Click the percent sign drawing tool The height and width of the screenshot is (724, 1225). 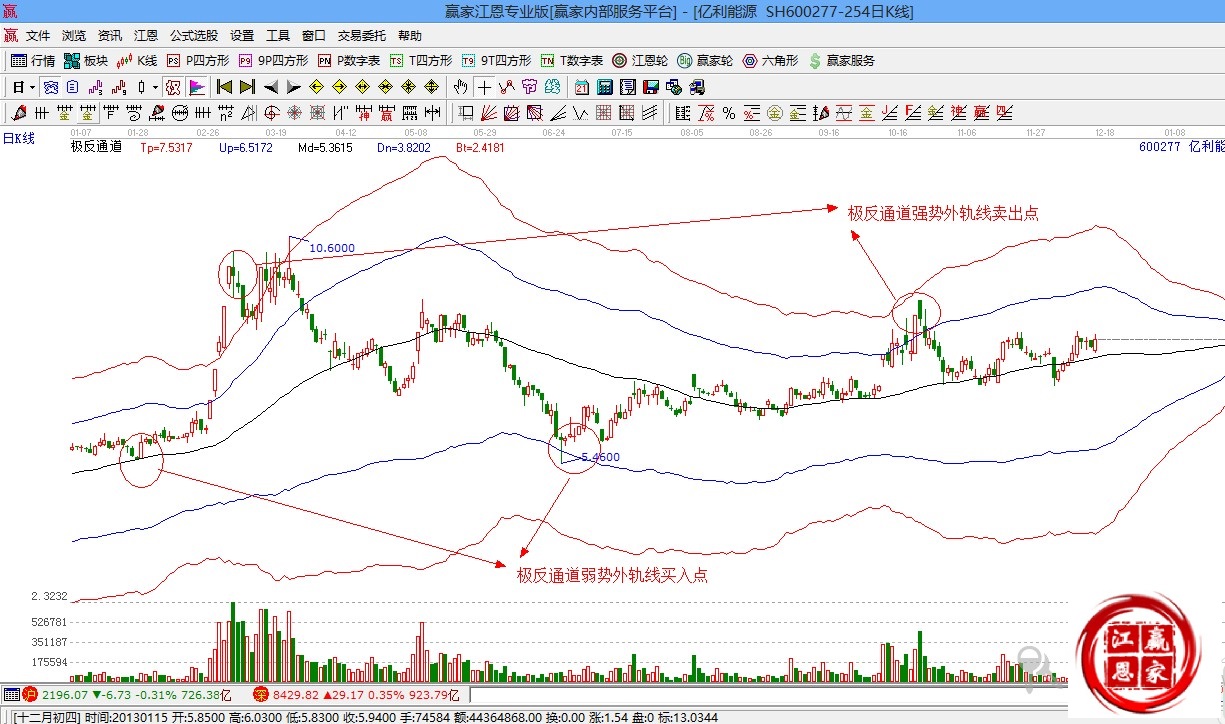tap(729, 112)
